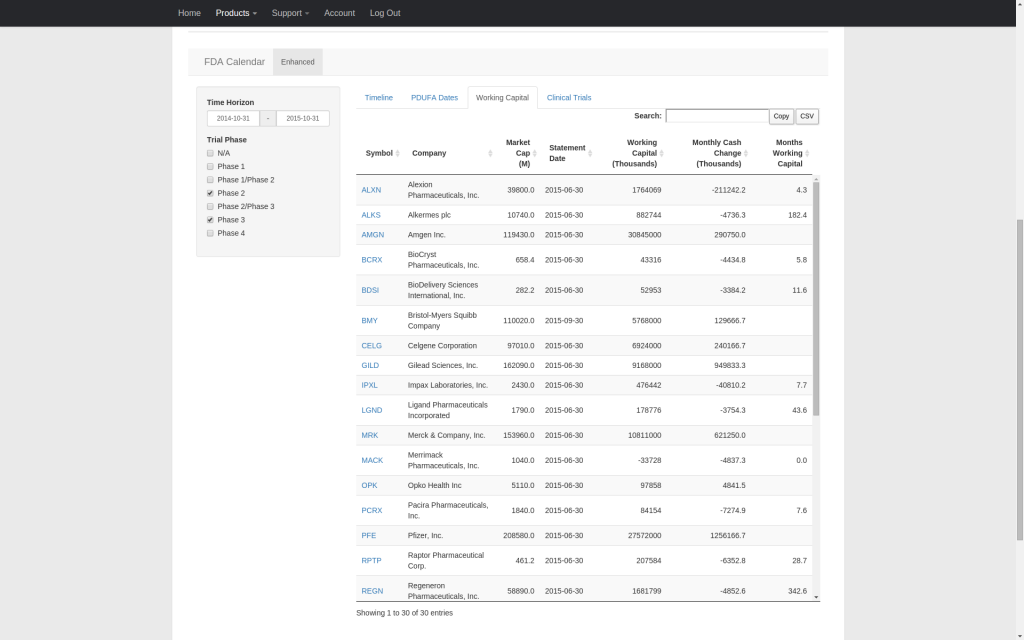Follow the AMGN ticker link
The height and width of the screenshot is (640, 1024).
click(x=373, y=234)
